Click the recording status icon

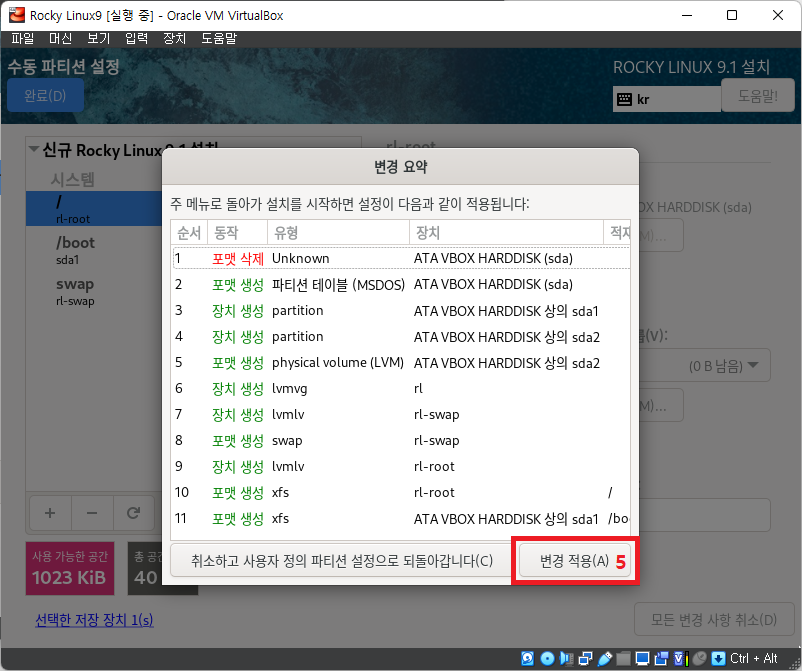click(x=661, y=658)
